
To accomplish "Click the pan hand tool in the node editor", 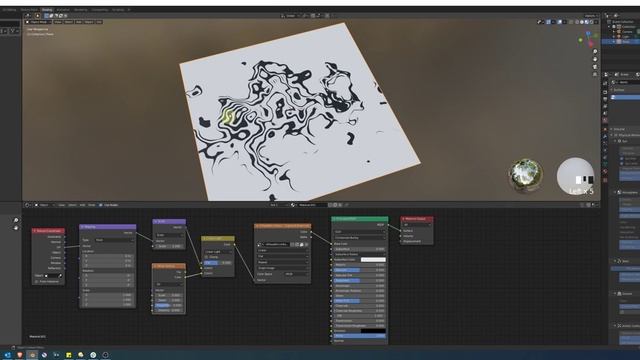I will [x=16, y=227].
